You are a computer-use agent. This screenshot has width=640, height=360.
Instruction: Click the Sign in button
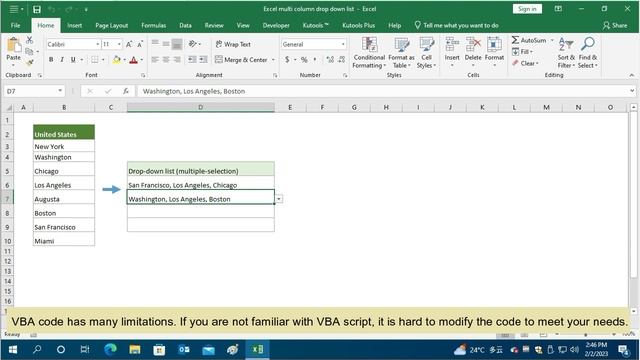click(527, 9)
